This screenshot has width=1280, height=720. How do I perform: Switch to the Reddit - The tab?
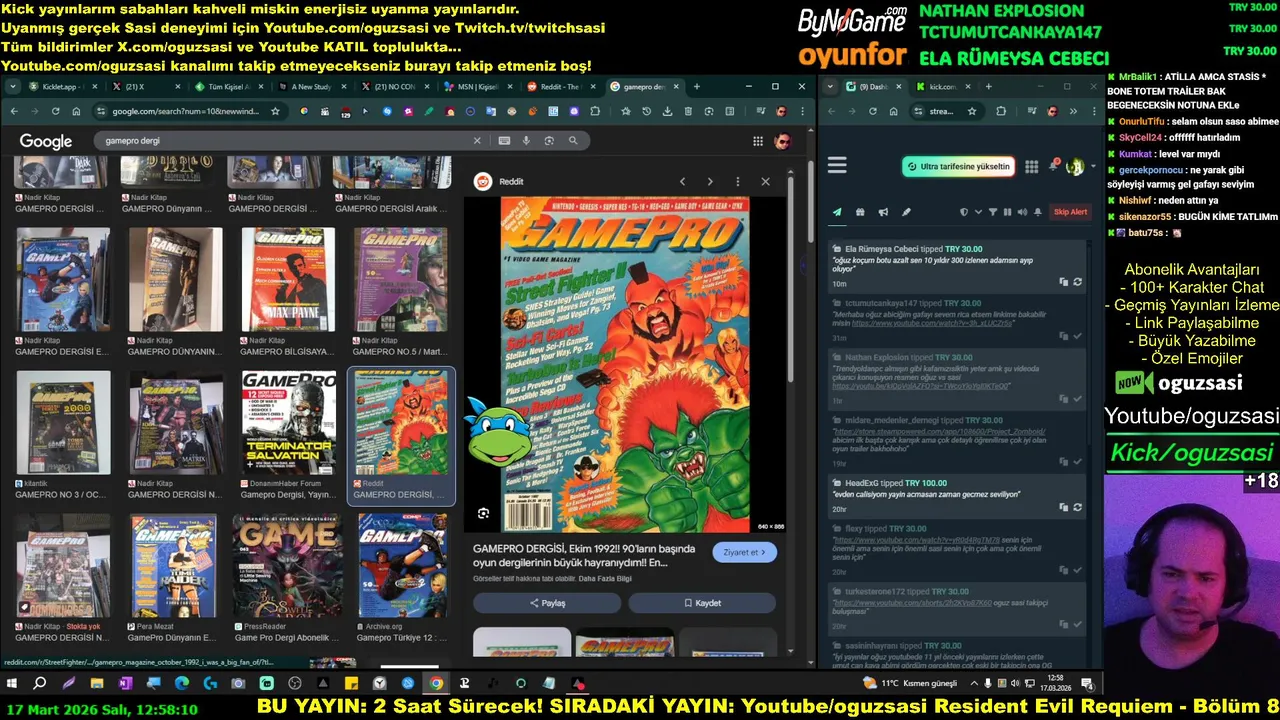(x=559, y=87)
